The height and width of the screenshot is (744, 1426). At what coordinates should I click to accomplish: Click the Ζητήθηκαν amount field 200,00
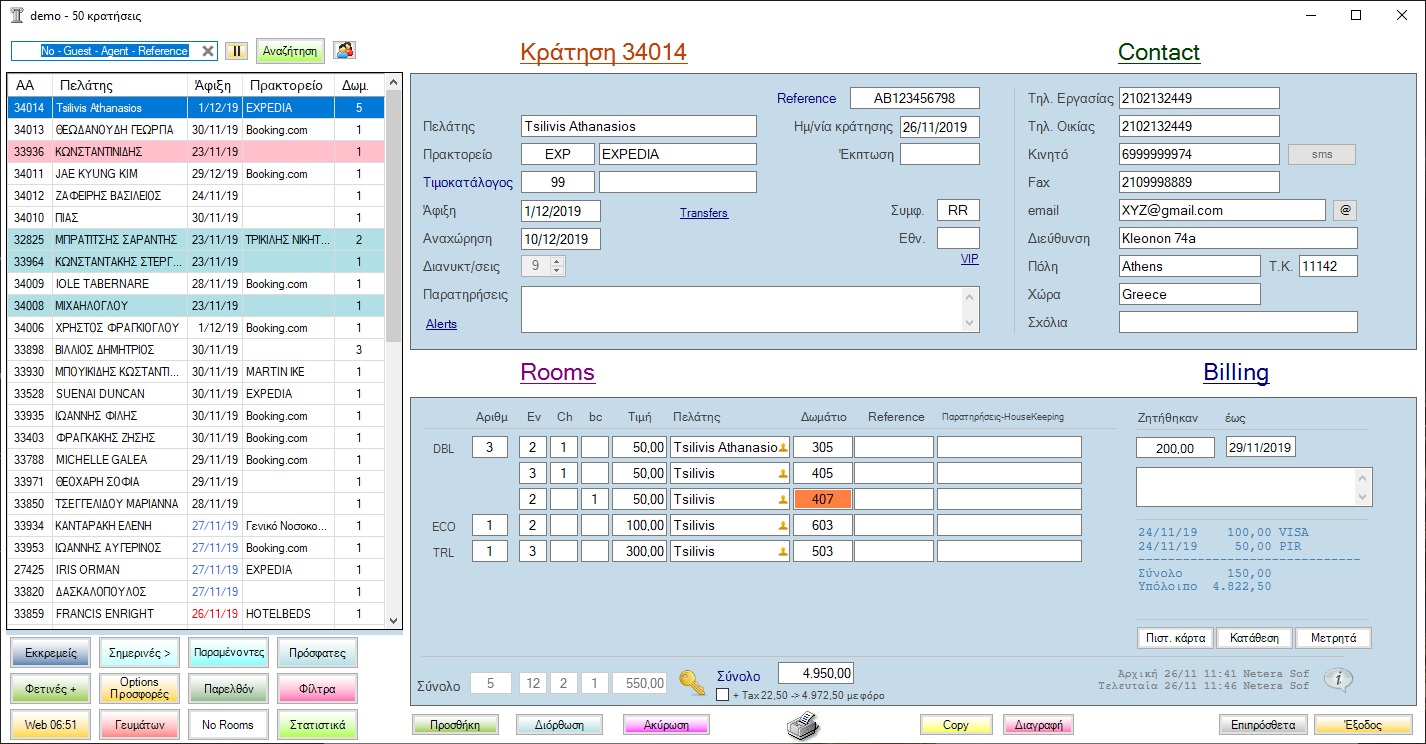1175,448
